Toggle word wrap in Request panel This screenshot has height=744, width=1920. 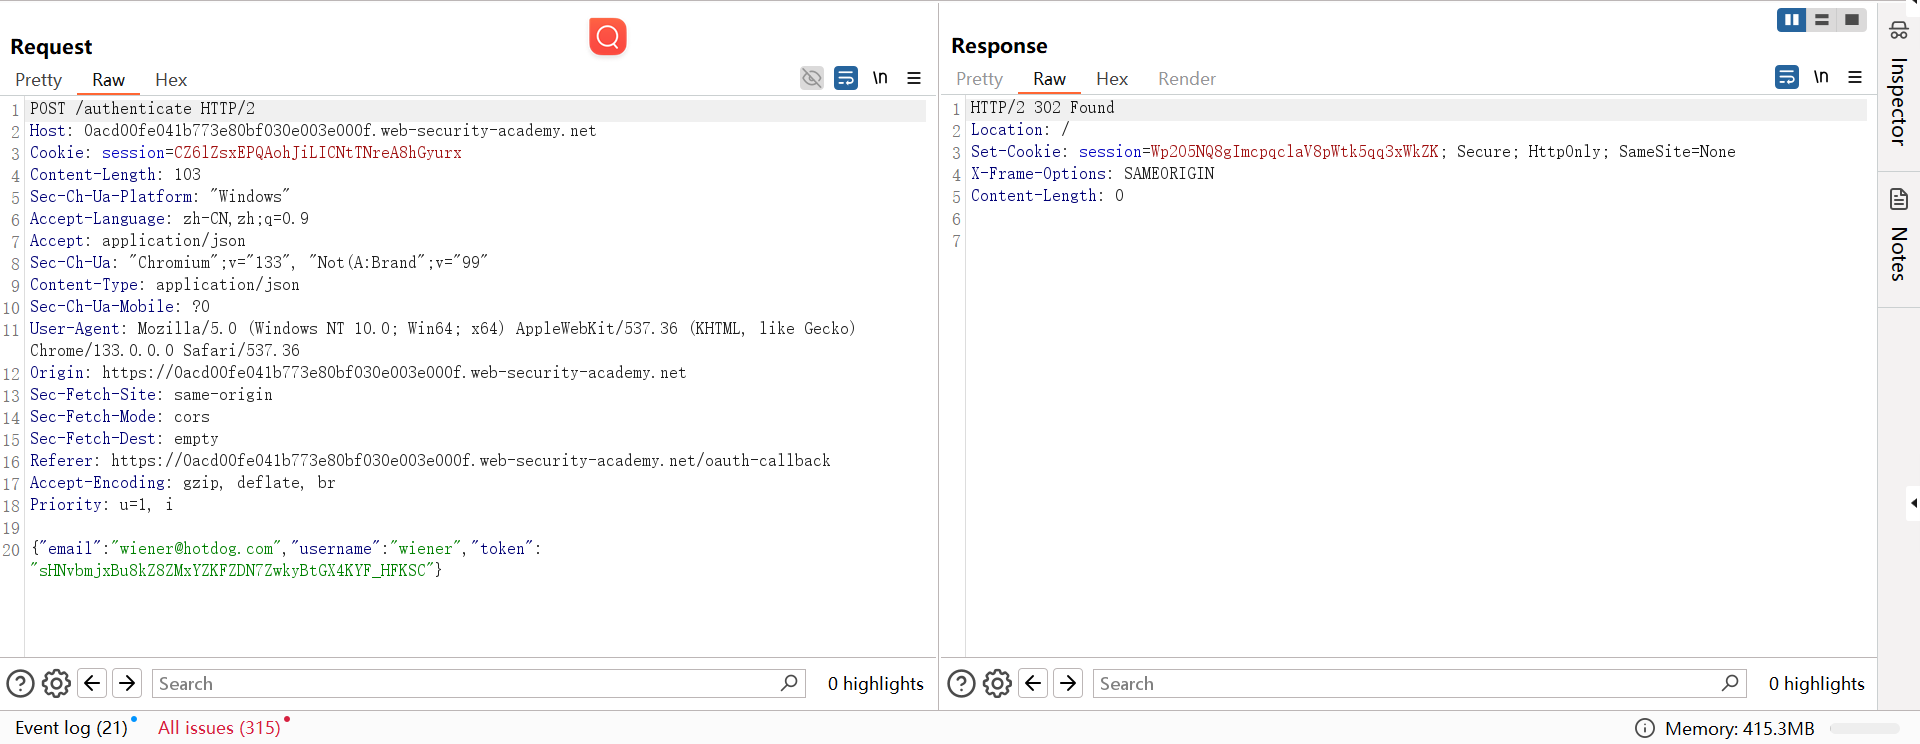[x=846, y=78]
